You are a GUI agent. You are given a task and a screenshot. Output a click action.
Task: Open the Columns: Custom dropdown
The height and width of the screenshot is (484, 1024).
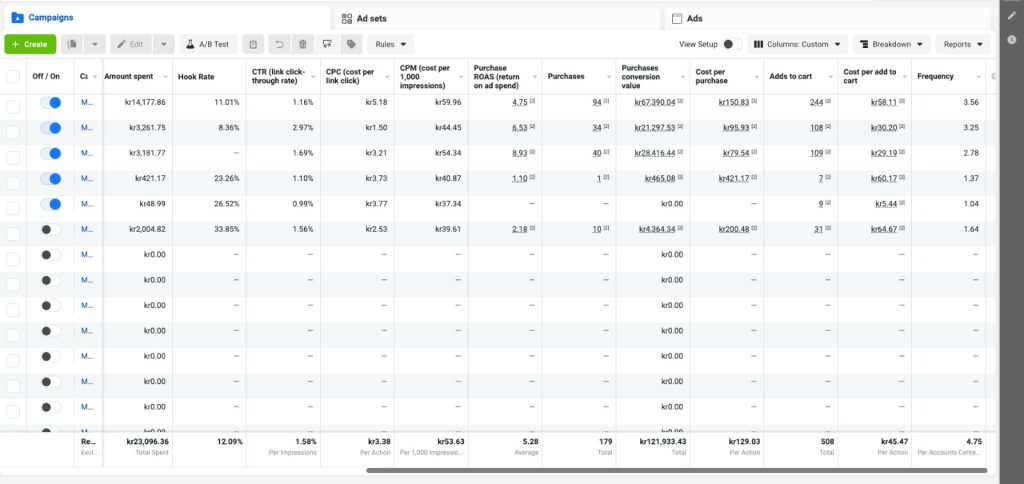(x=798, y=44)
